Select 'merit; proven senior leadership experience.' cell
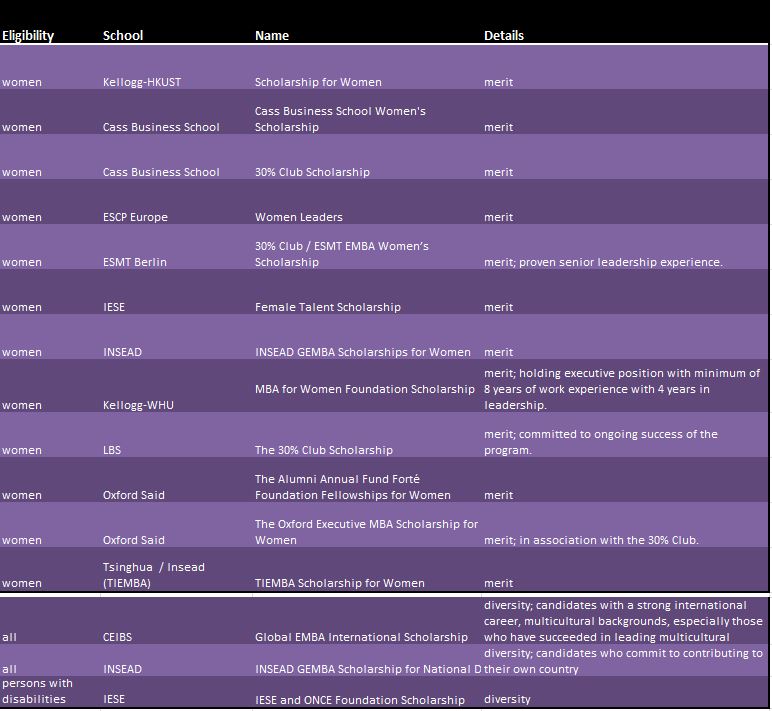This screenshot has width=772, height=711. [603, 262]
